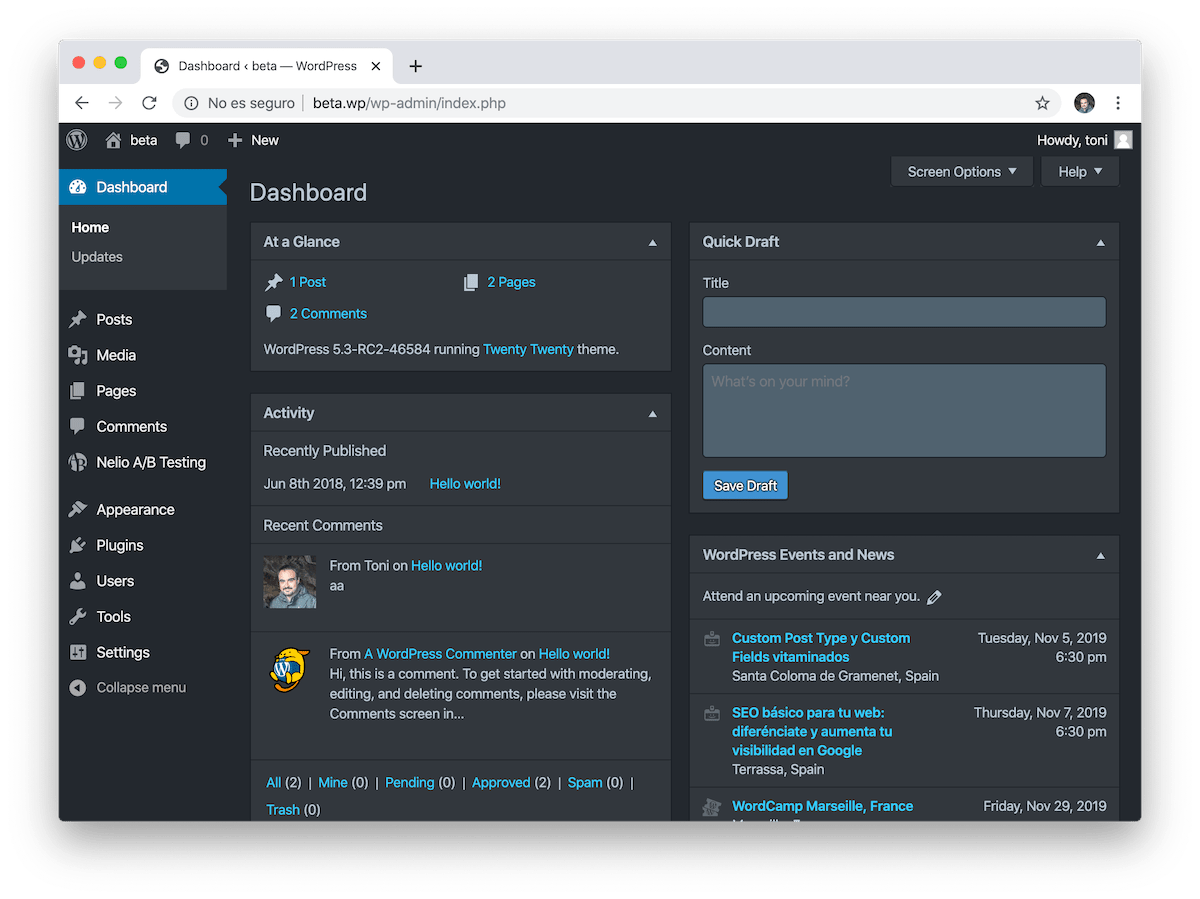
Task: Open A WordPress Commenter link
Action: click(x=440, y=654)
